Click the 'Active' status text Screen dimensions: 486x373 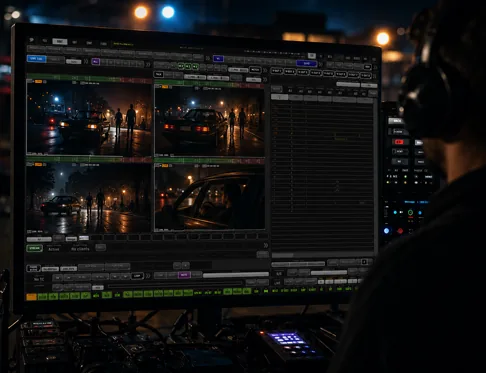(54, 249)
